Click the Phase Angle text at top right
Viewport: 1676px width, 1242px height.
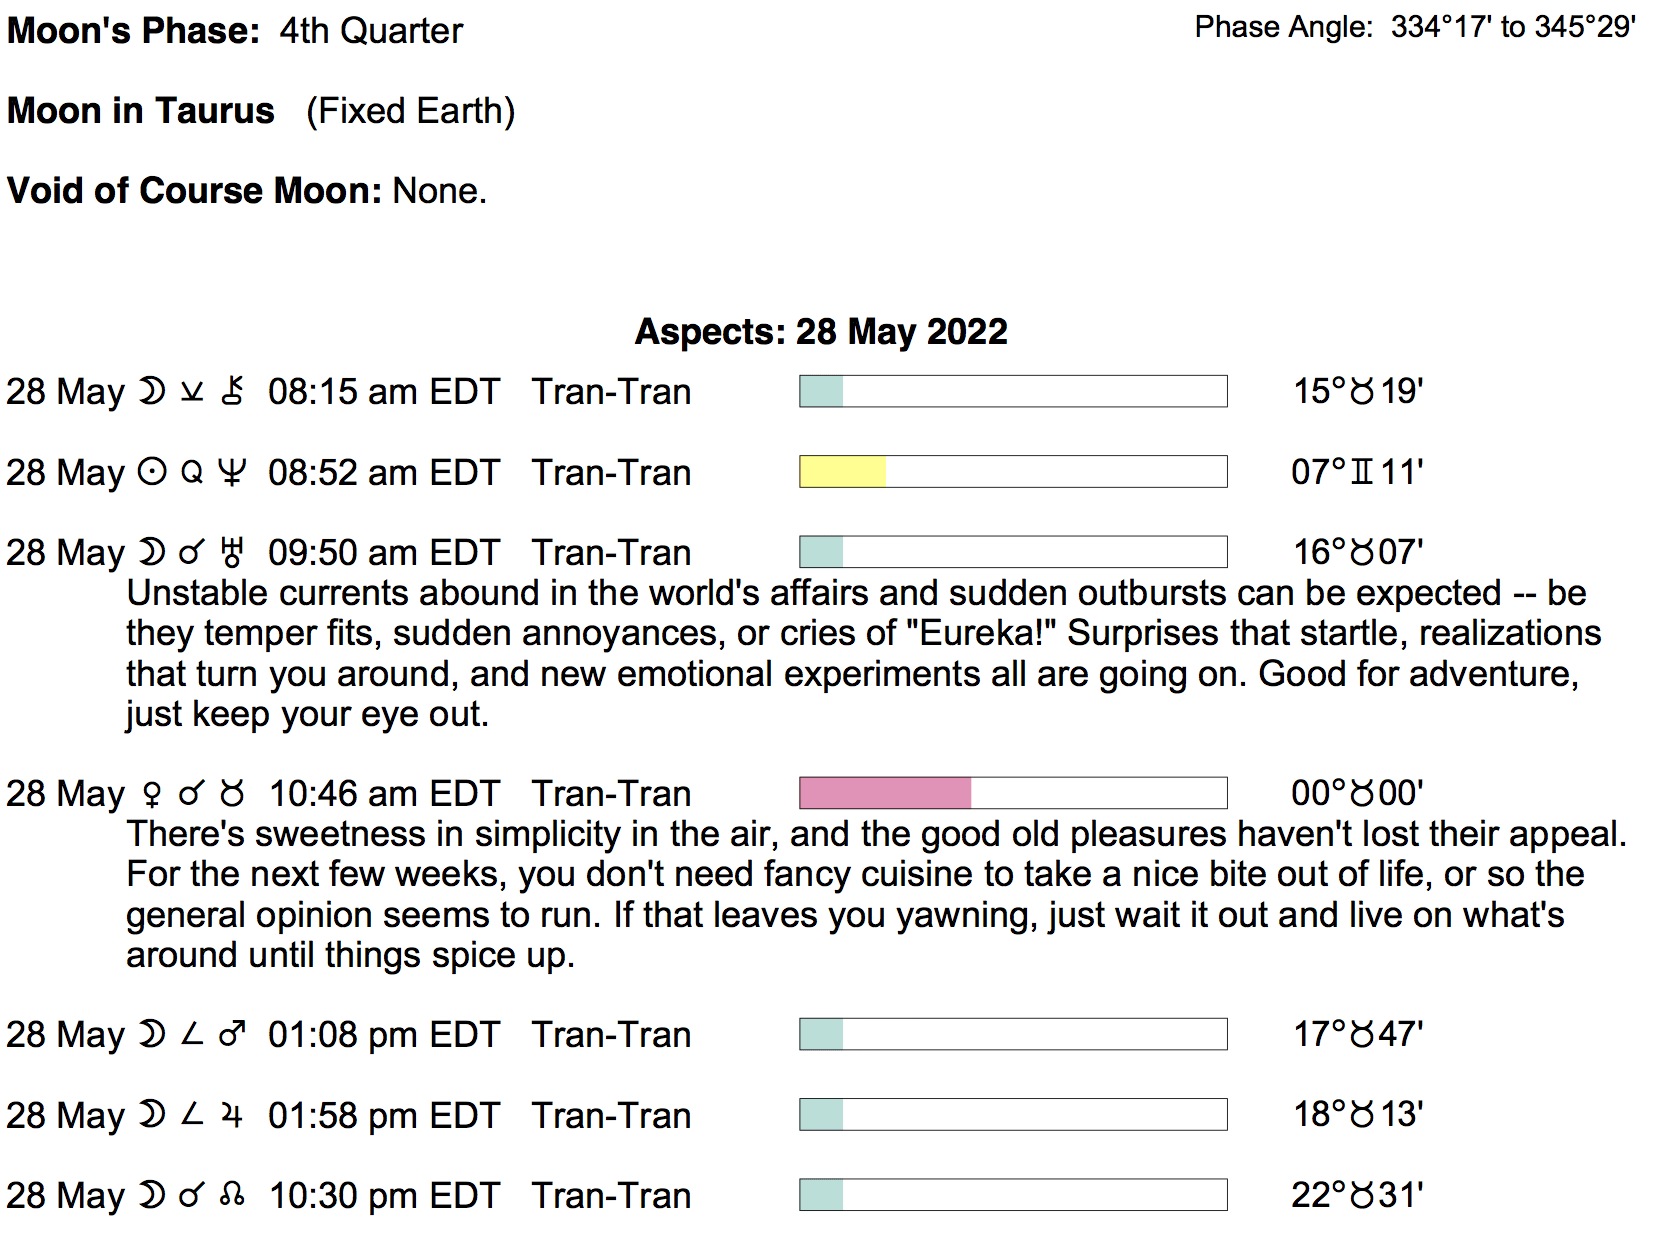click(x=1414, y=27)
